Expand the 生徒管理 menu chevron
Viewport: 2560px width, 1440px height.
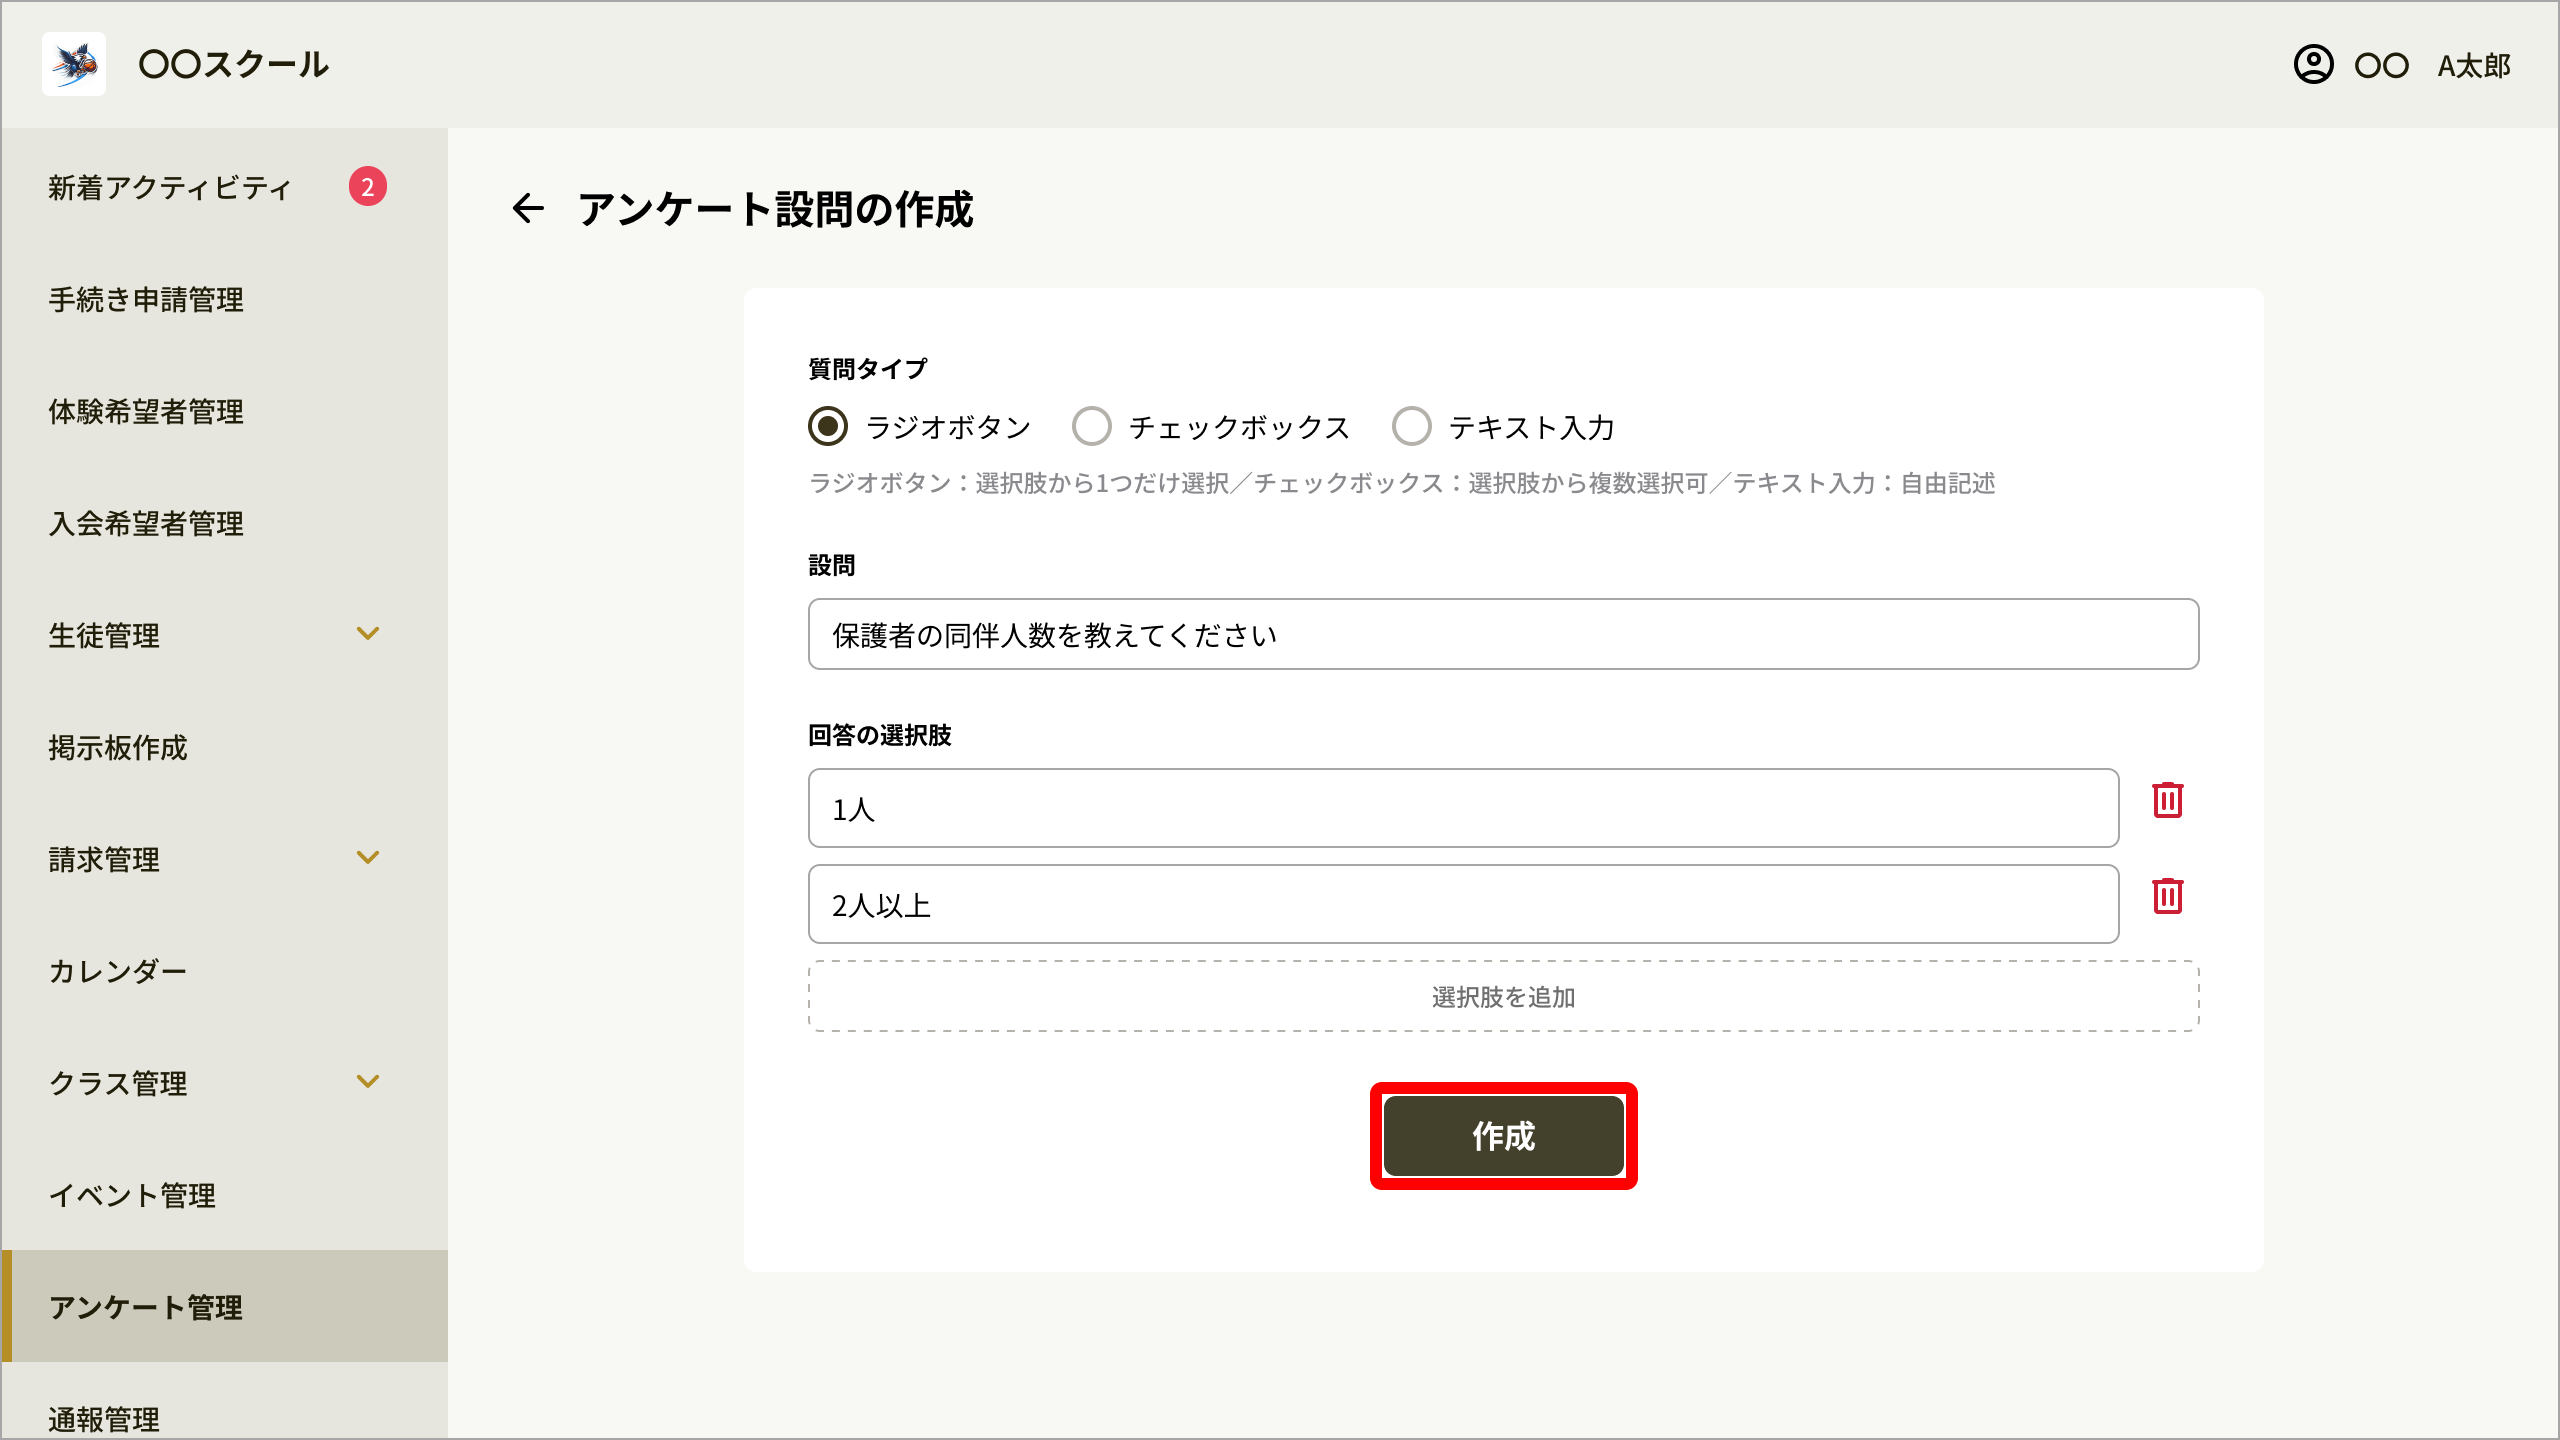(x=368, y=633)
